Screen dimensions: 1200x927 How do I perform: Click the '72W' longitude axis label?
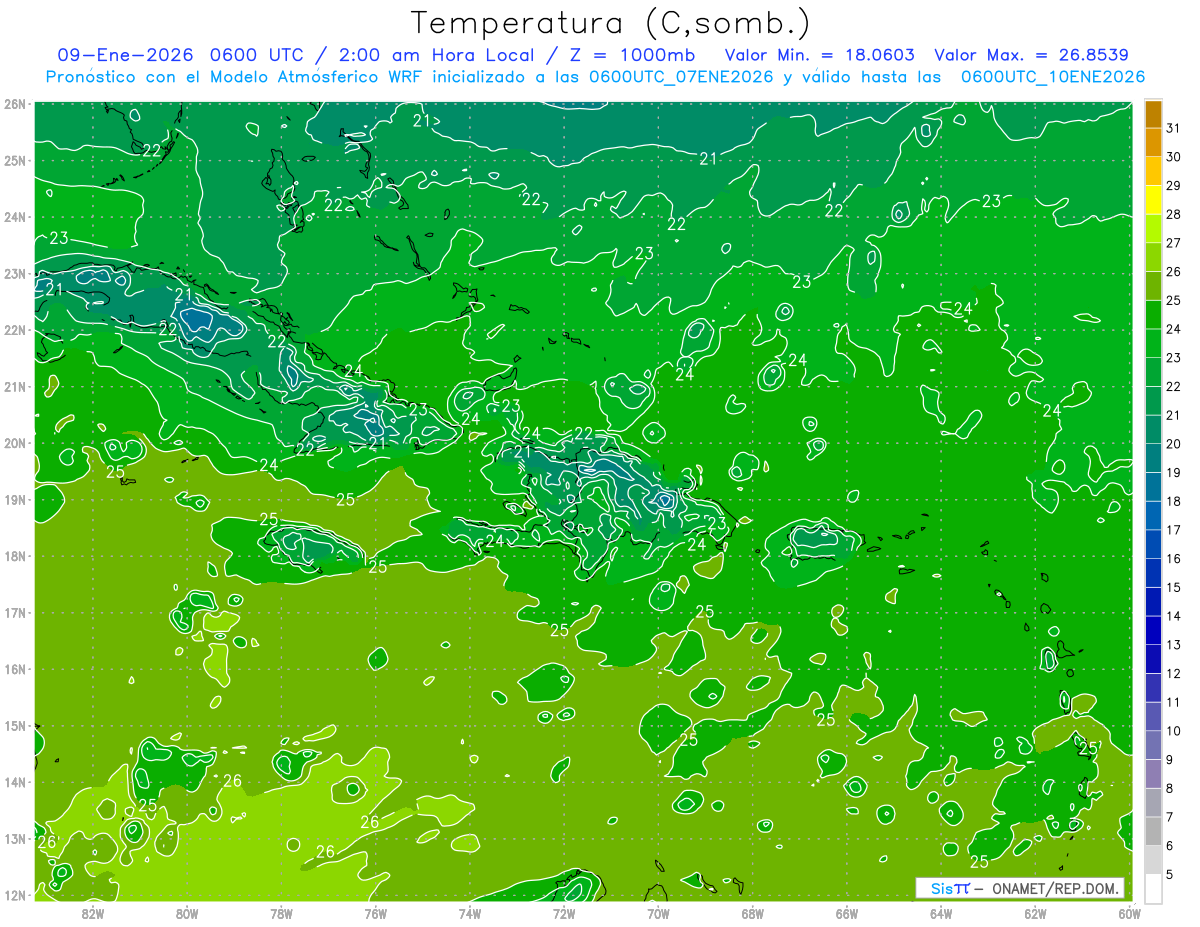click(564, 913)
